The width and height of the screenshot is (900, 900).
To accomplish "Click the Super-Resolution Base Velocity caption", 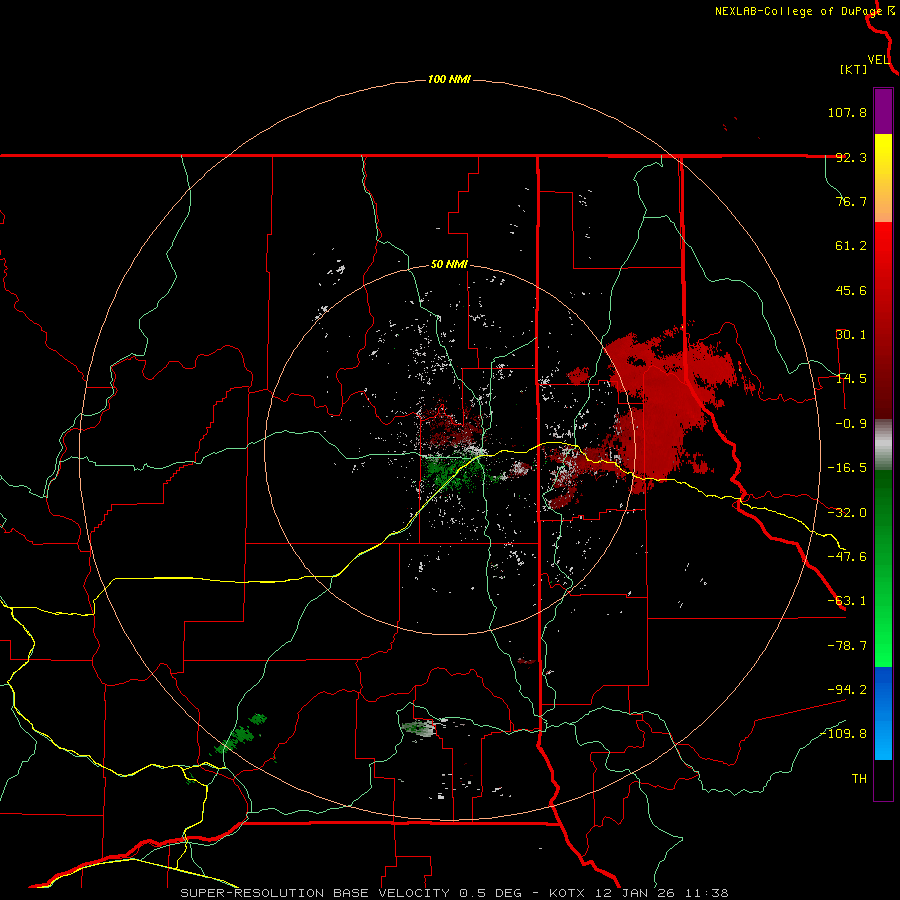I will pyautogui.click(x=455, y=893).
